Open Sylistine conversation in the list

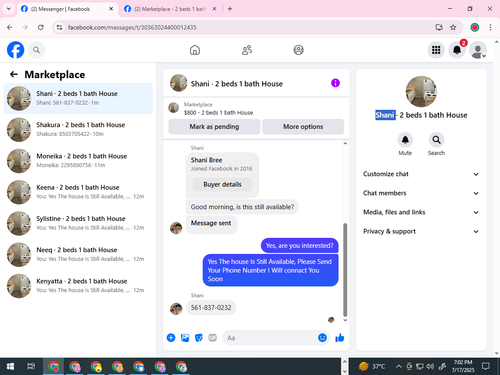click(x=78, y=223)
